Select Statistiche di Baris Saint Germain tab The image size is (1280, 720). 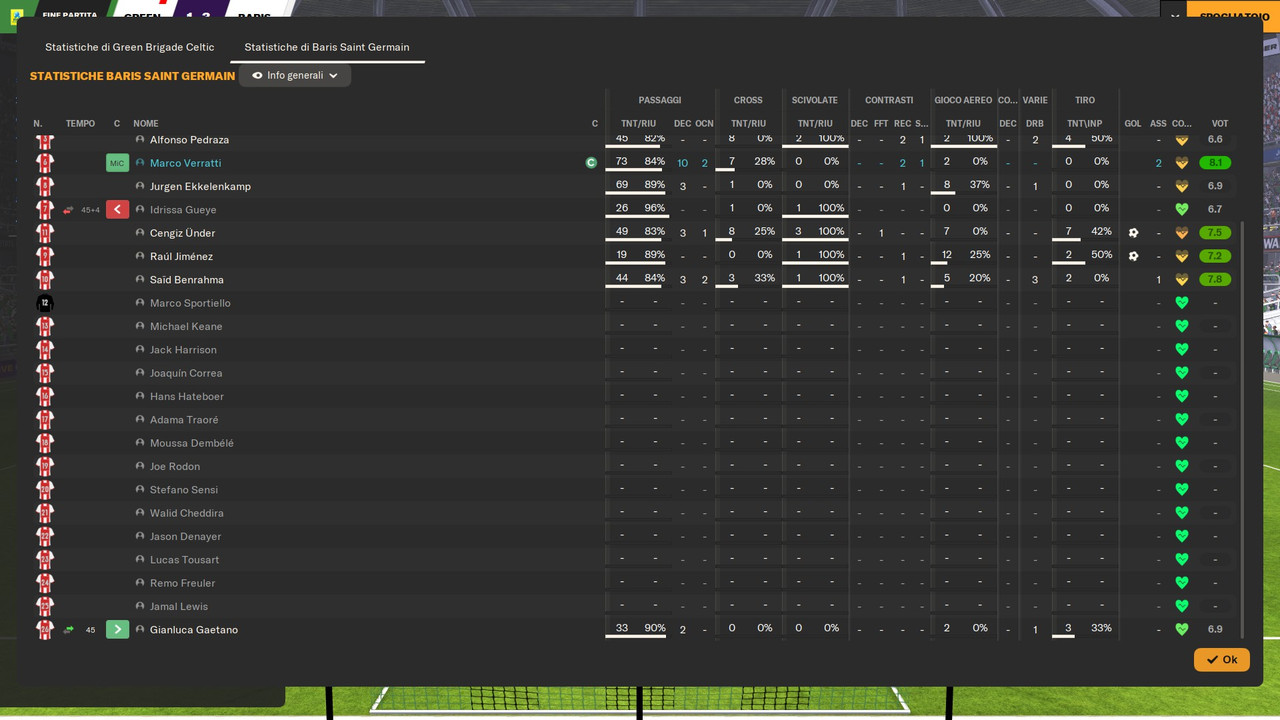pyautogui.click(x=327, y=47)
